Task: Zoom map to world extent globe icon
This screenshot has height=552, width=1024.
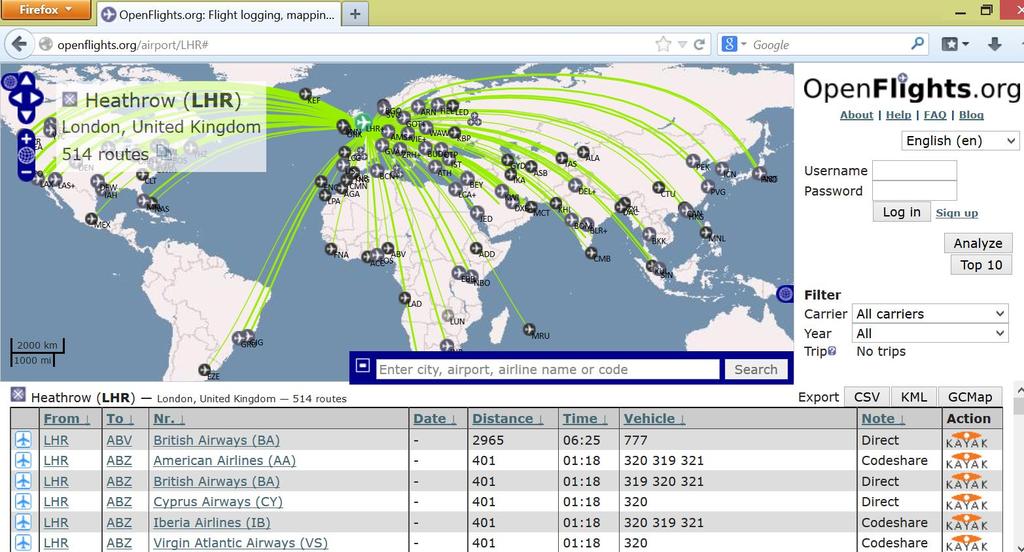Action: point(26,155)
